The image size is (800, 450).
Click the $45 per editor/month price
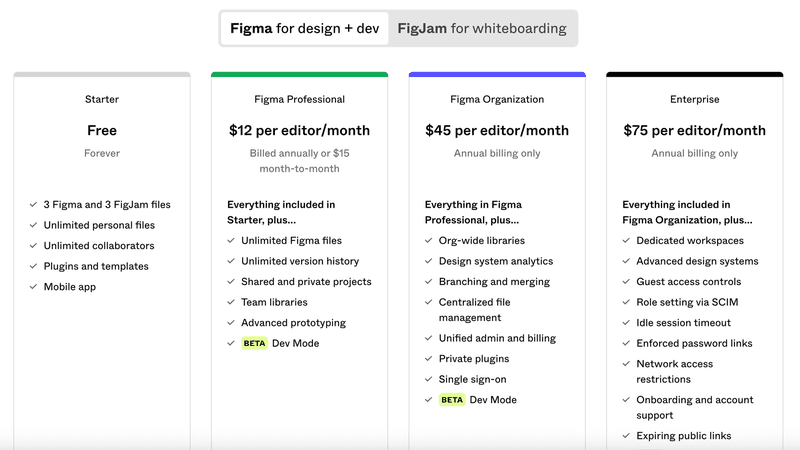(x=497, y=130)
